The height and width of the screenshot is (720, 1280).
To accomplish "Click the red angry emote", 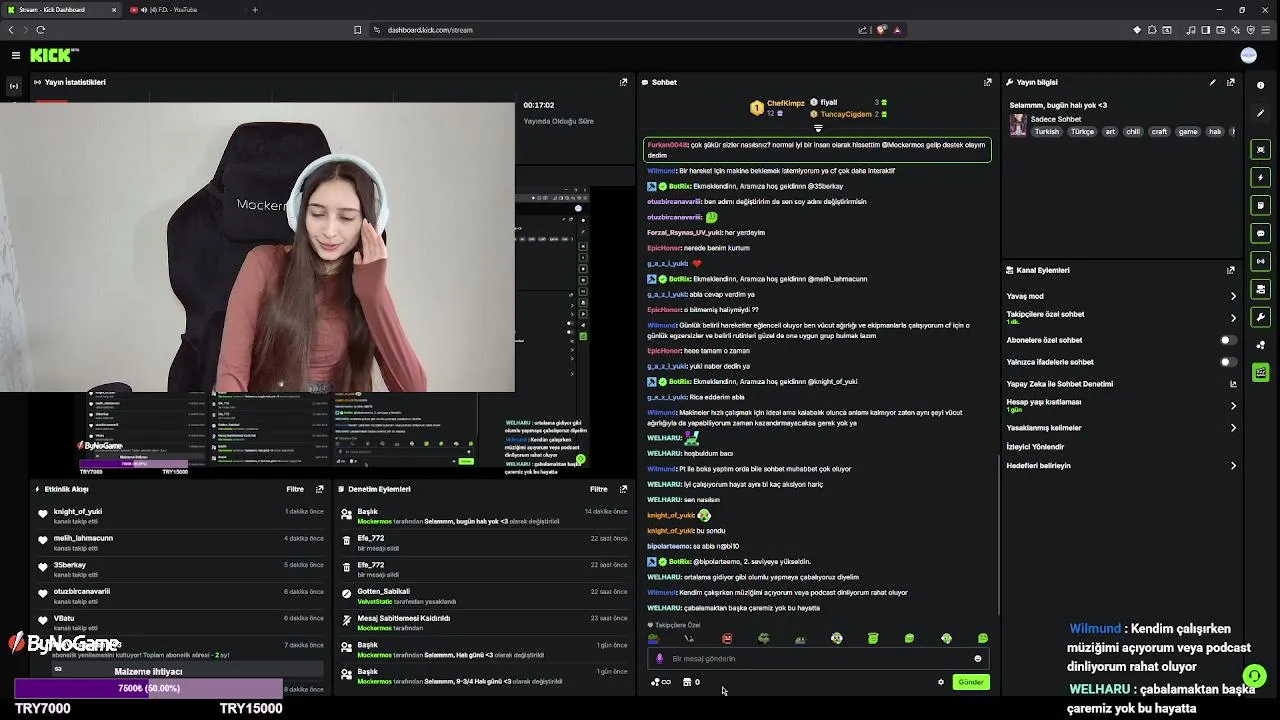I will point(727,638).
